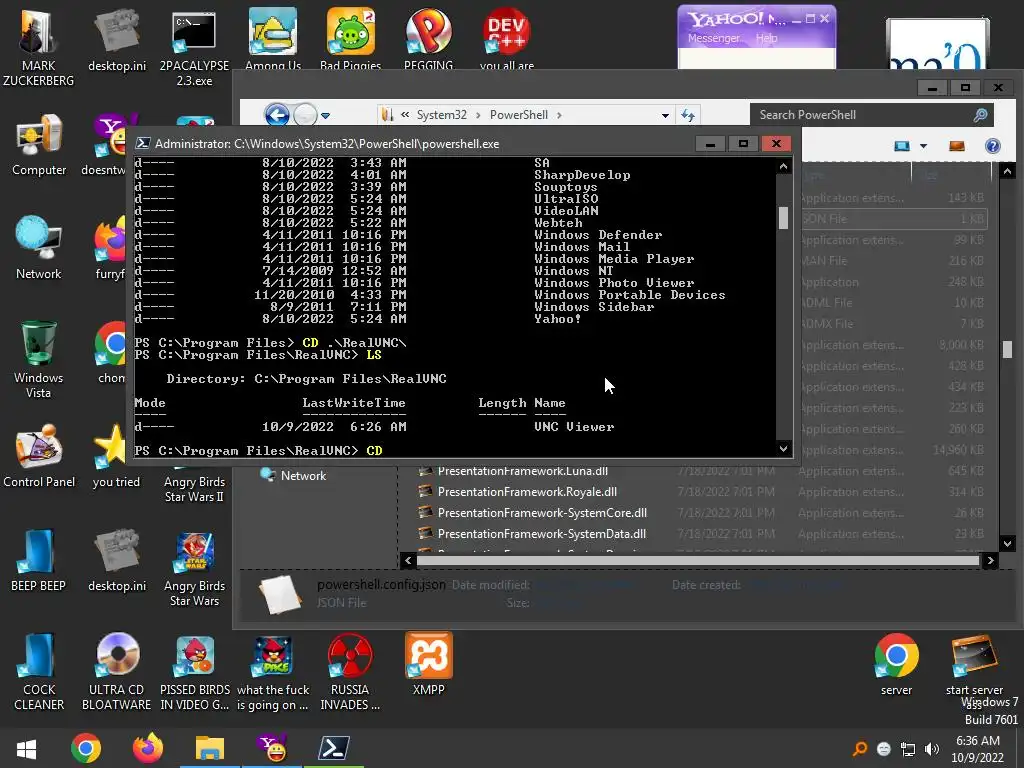Click the PowerShell console scroll down arrow
This screenshot has height=768, width=1024.
783,449
